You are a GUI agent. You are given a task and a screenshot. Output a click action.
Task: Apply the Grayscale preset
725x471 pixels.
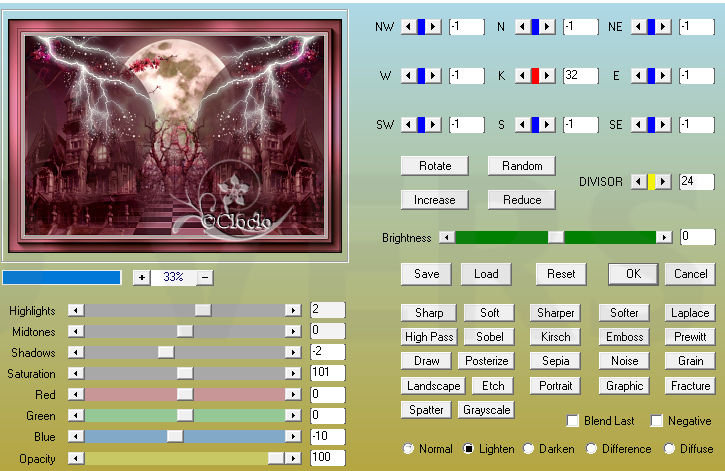point(486,410)
